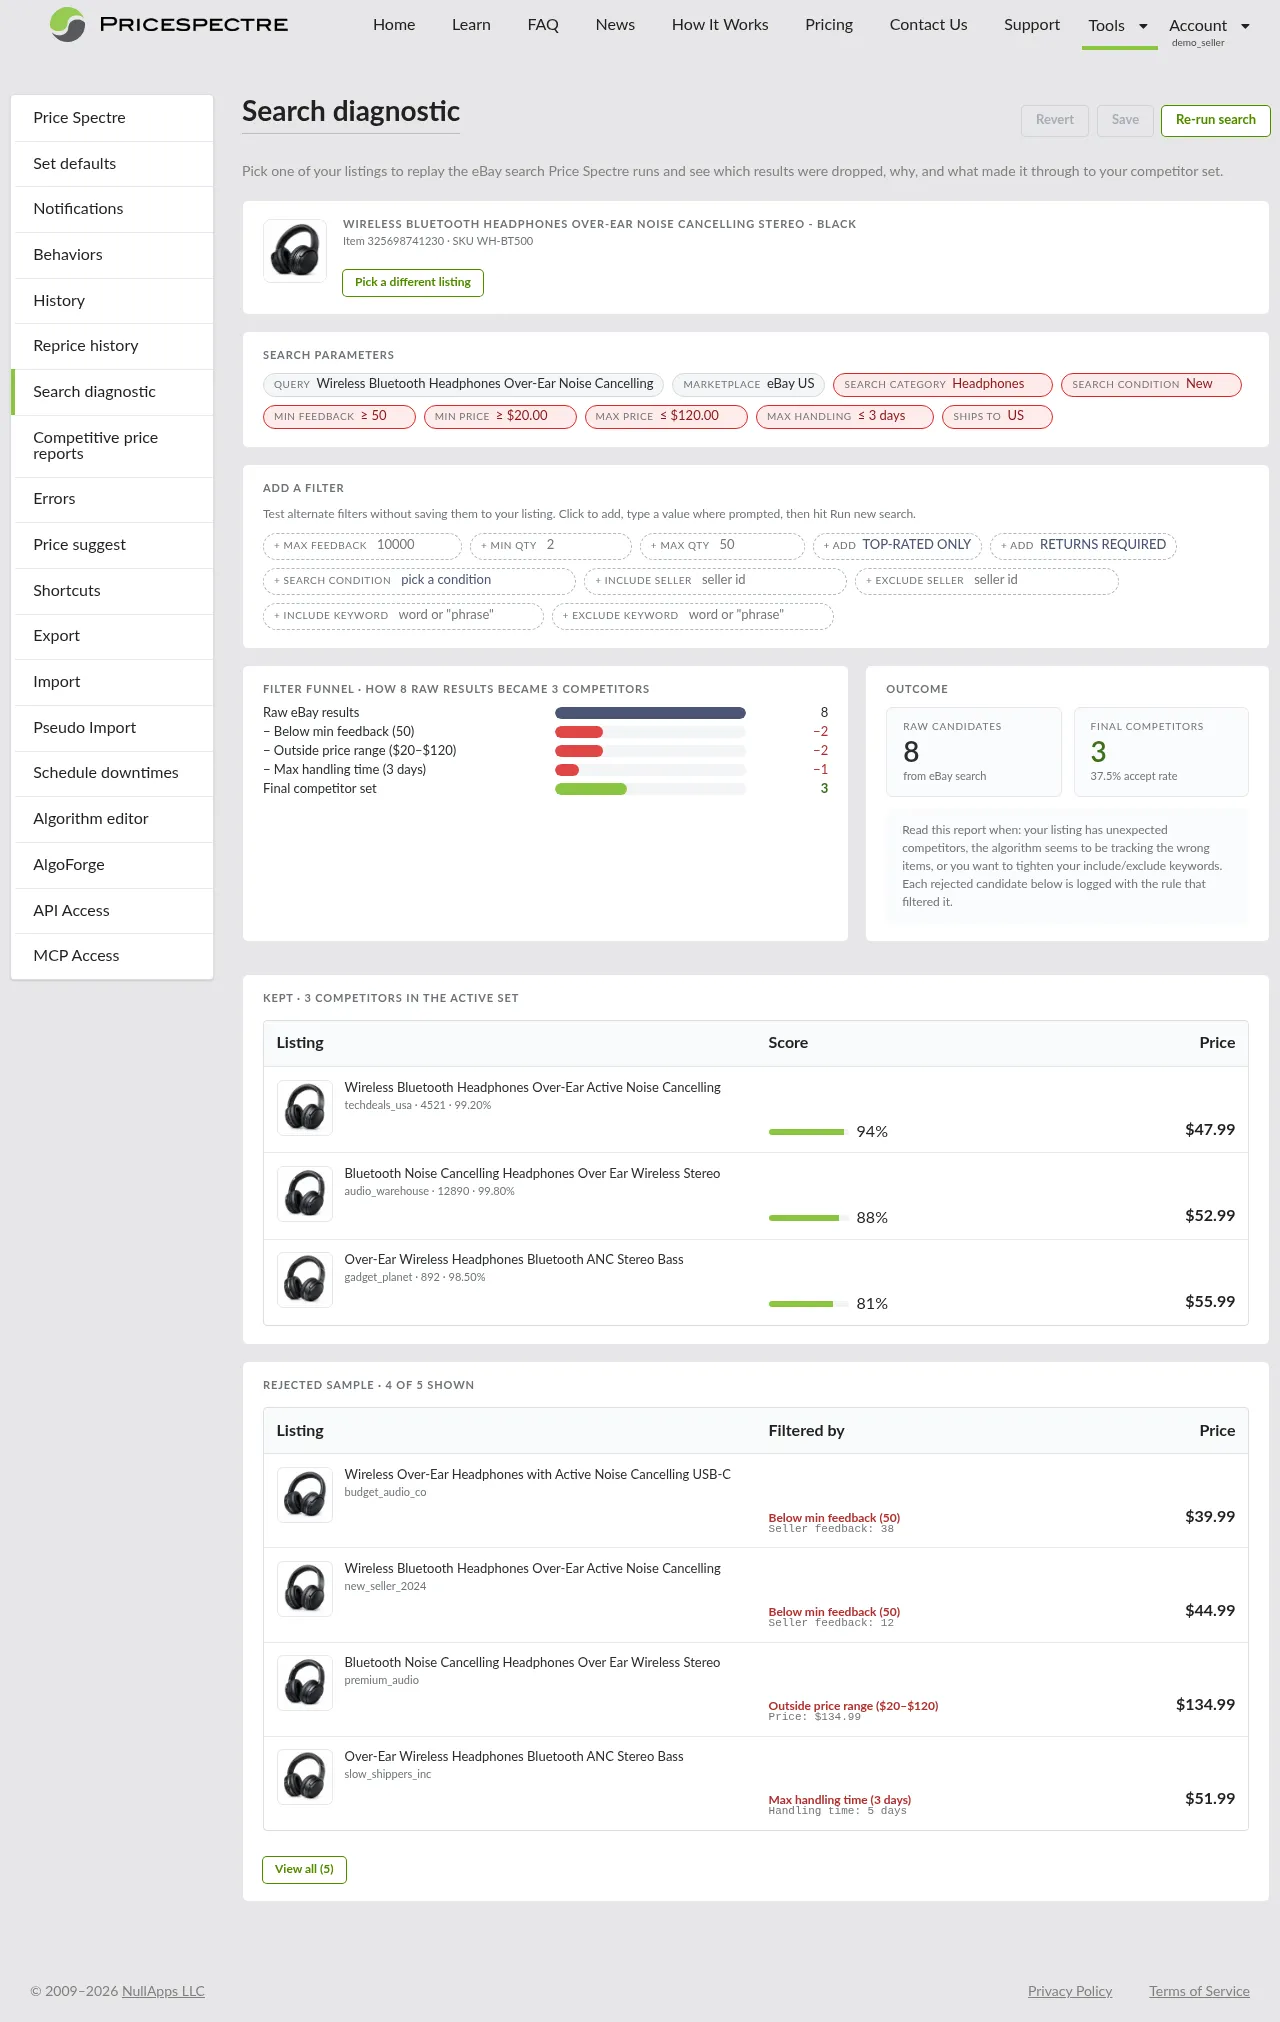Screen dimensions: 1280x2022
Task: Toggle the Ships To US chip
Action: pyautogui.click(x=997, y=417)
